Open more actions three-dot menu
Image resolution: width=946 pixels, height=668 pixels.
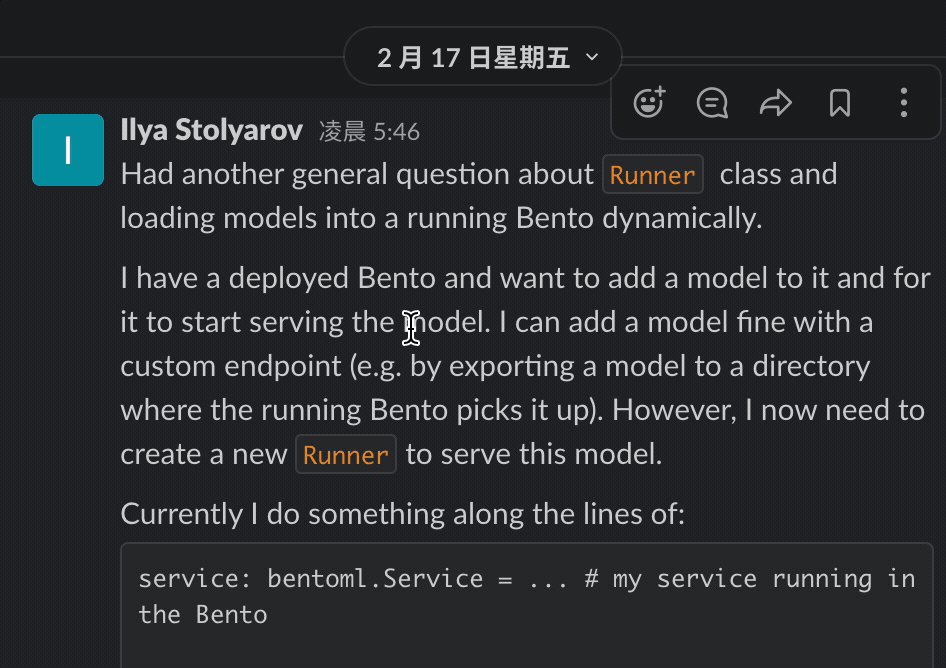click(903, 103)
